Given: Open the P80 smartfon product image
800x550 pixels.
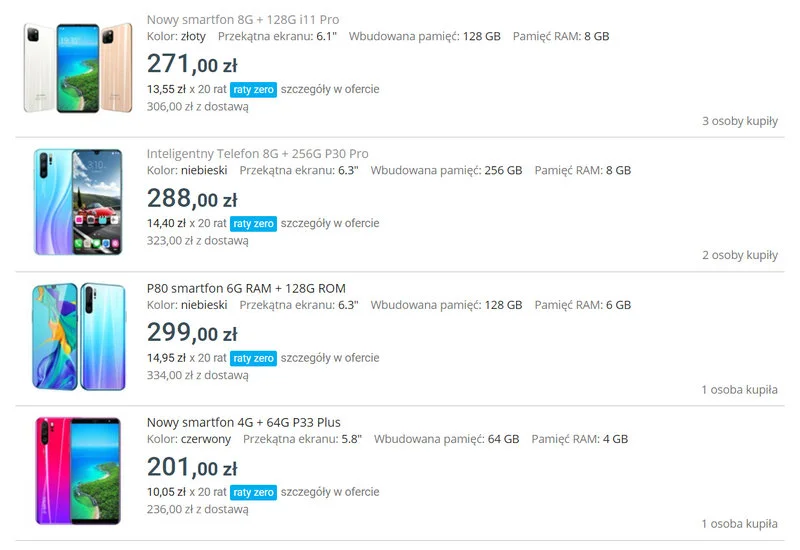Looking at the screenshot, I should [x=76, y=336].
